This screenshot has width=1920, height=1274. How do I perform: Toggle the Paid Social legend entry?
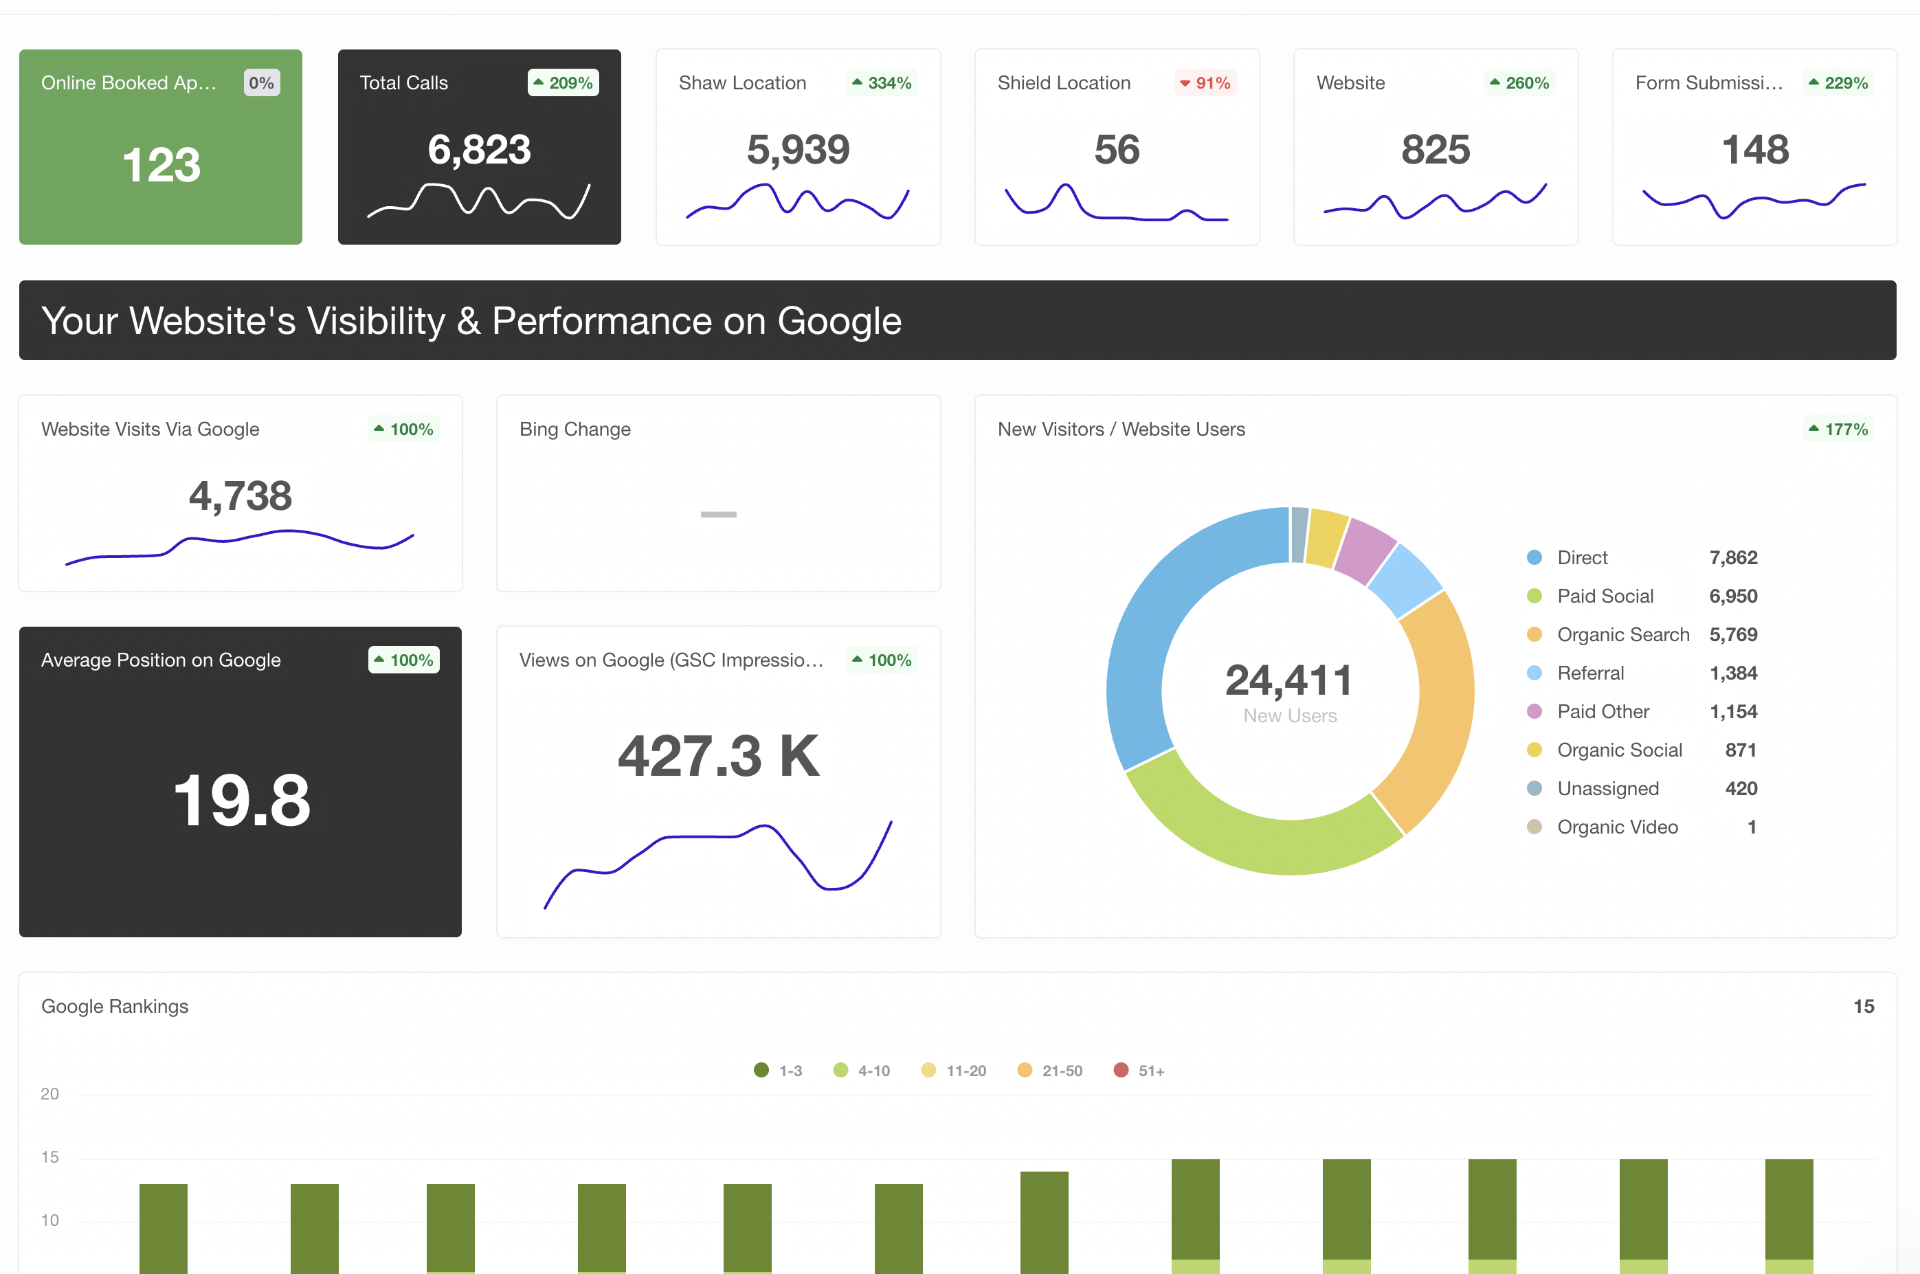click(1590, 596)
